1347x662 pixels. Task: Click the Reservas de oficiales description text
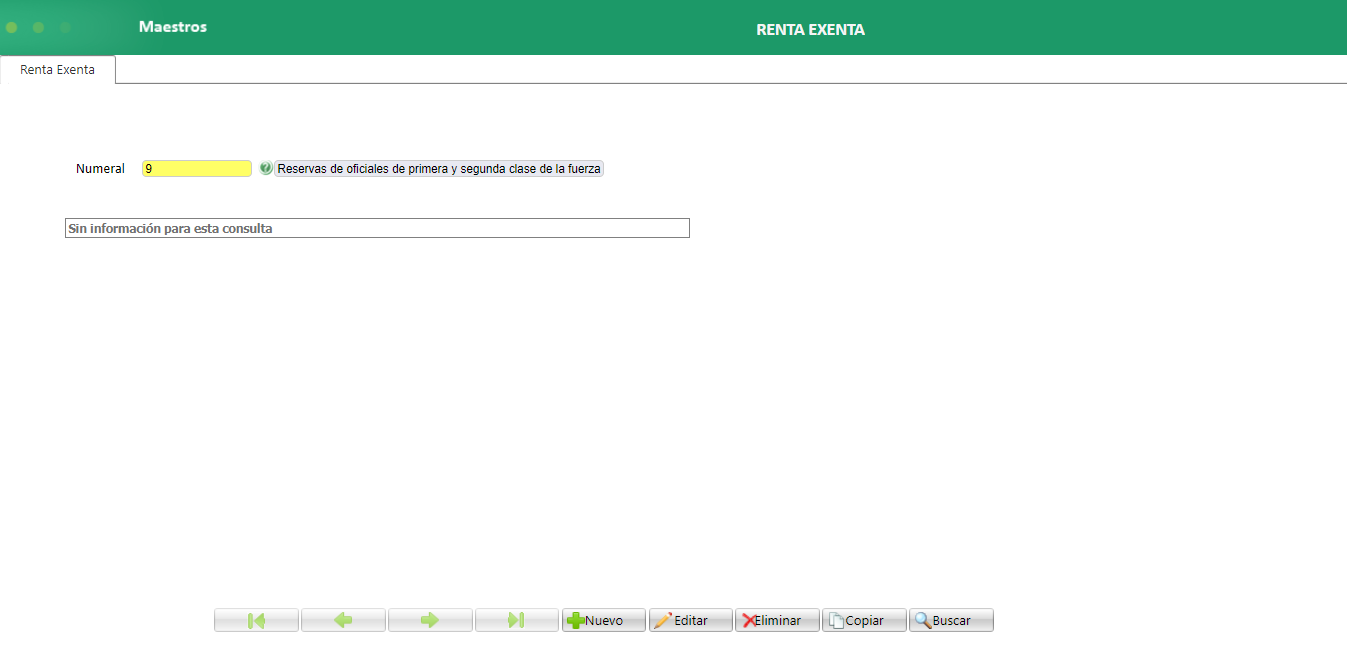coord(438,168)
